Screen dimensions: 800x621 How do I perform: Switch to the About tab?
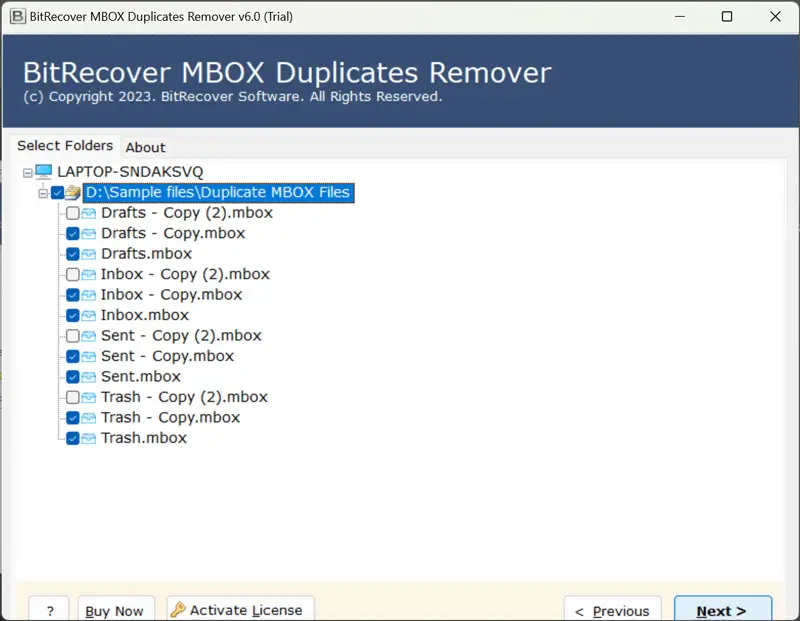pyautogui.click(x=145, y=147)
